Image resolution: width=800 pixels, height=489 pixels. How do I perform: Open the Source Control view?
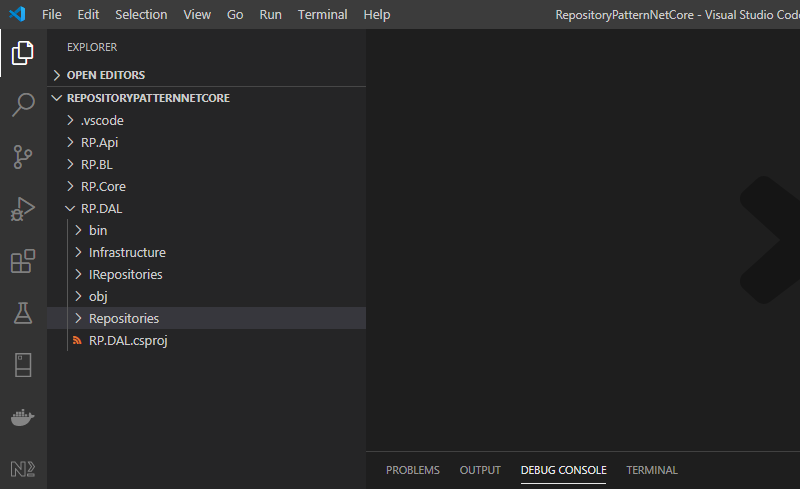pyautogui.click(x=22, y=157)
